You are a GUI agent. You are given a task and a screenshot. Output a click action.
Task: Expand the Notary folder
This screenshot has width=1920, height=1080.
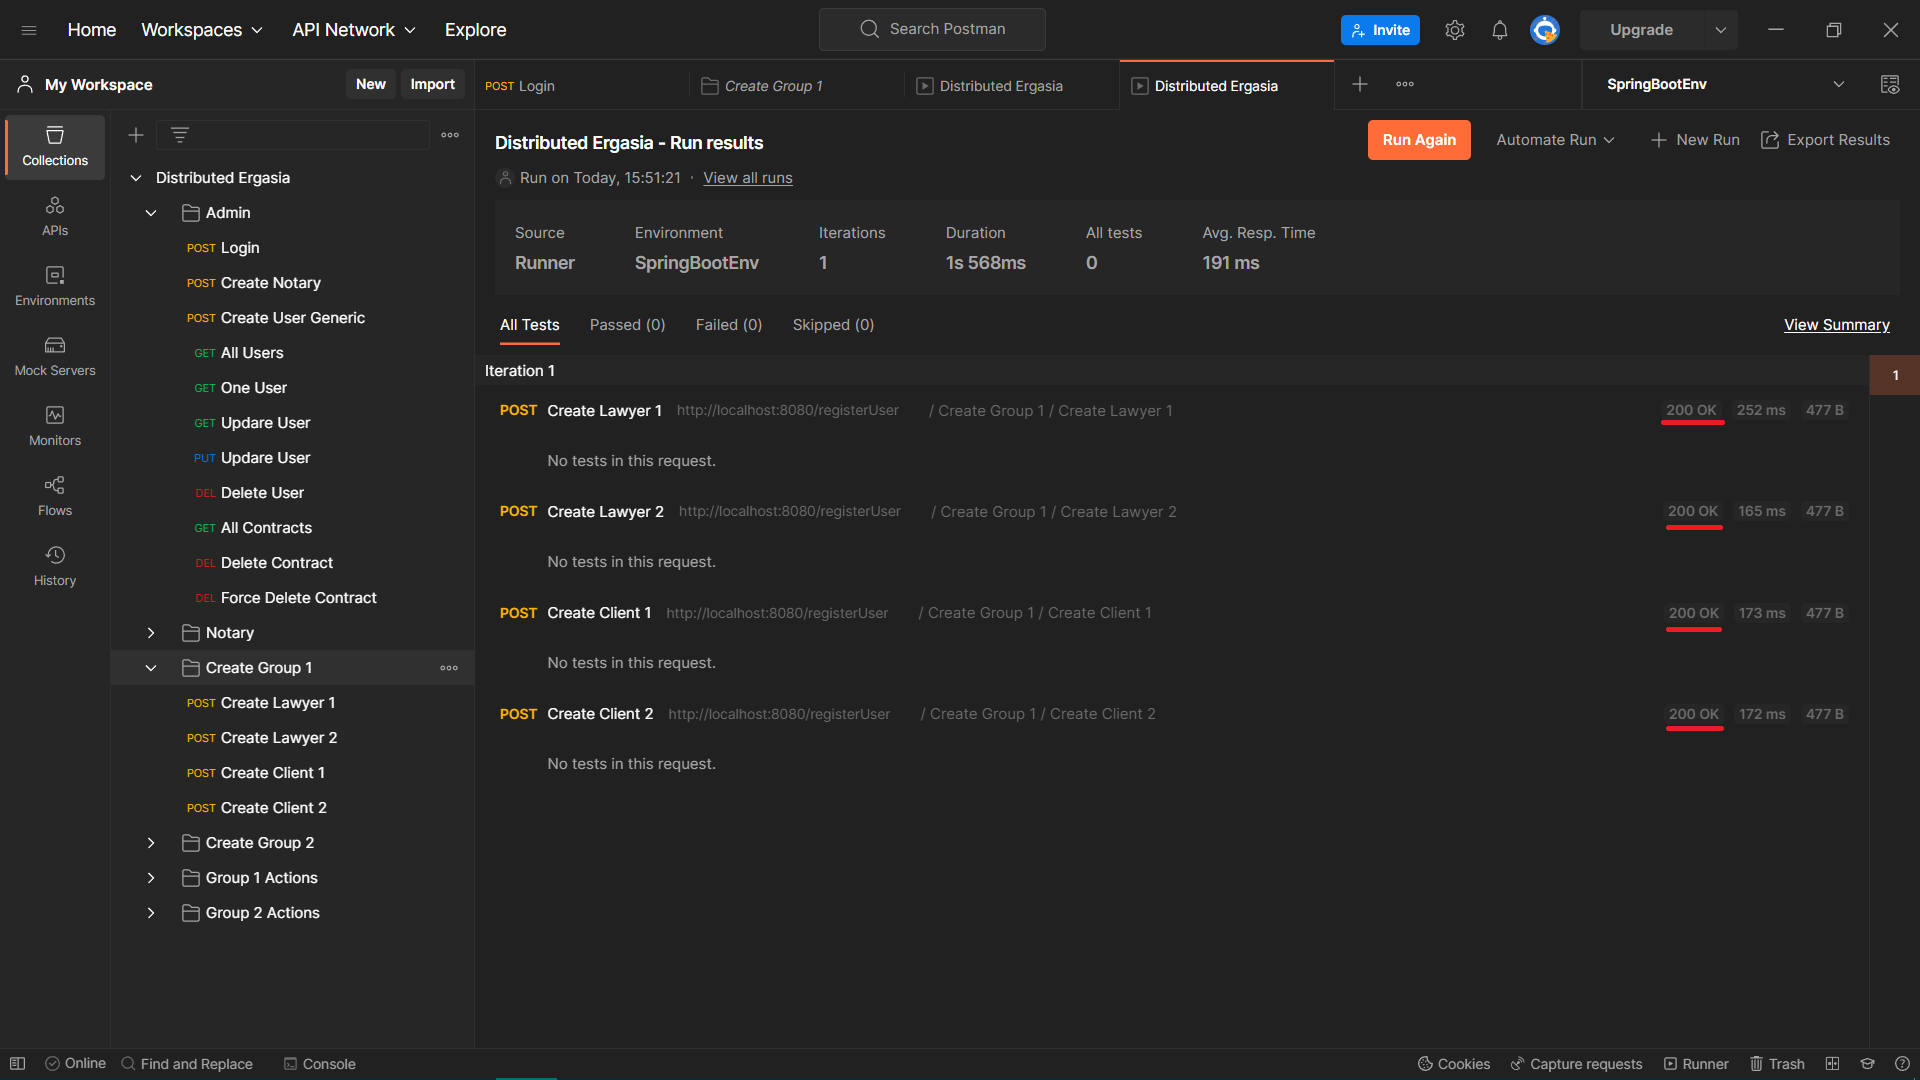(x=151, y=633)
